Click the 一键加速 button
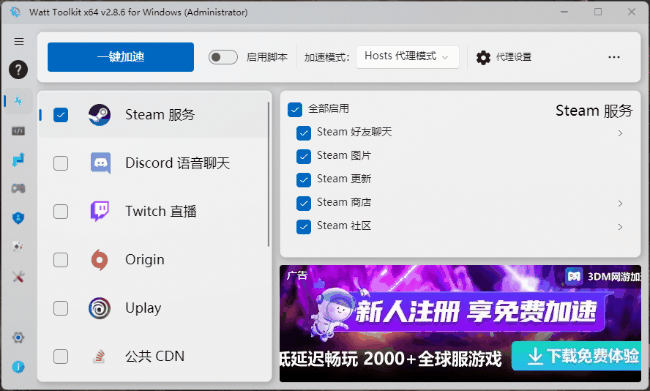Image resolution: width=650 pixels, height=391 pixels. (x=121, y=57)
